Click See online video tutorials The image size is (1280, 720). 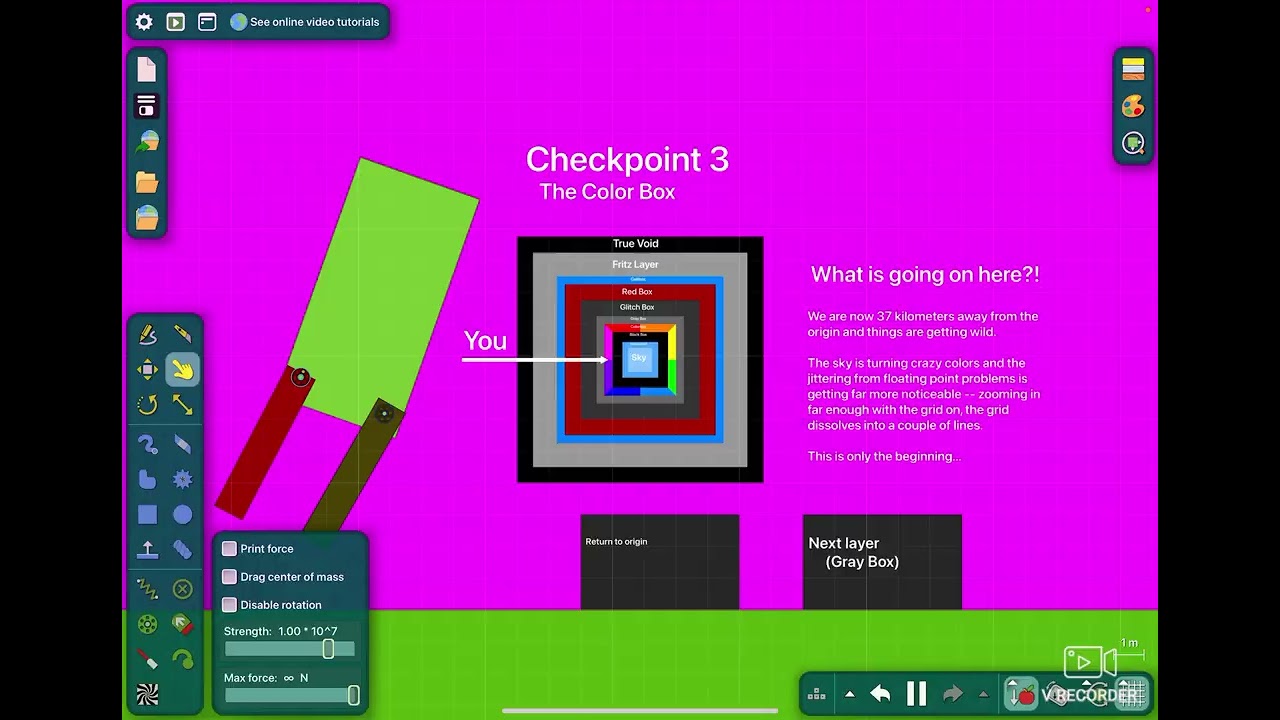(305, 22)
